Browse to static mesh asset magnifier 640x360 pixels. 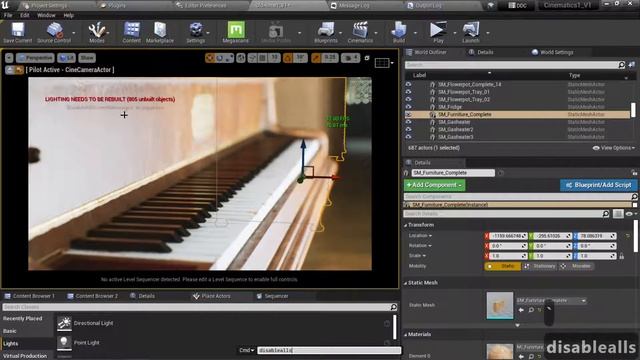tap(531, 310)
